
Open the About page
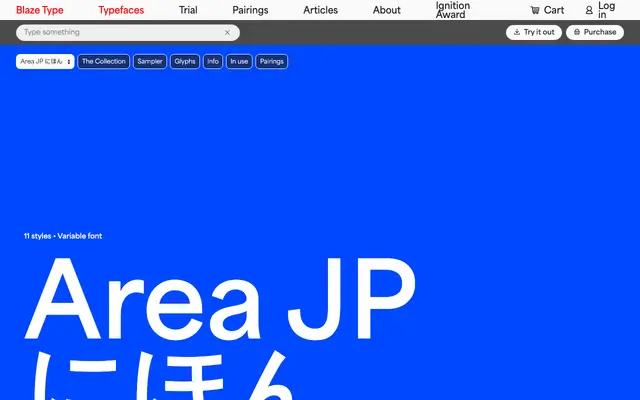[387, 10]
